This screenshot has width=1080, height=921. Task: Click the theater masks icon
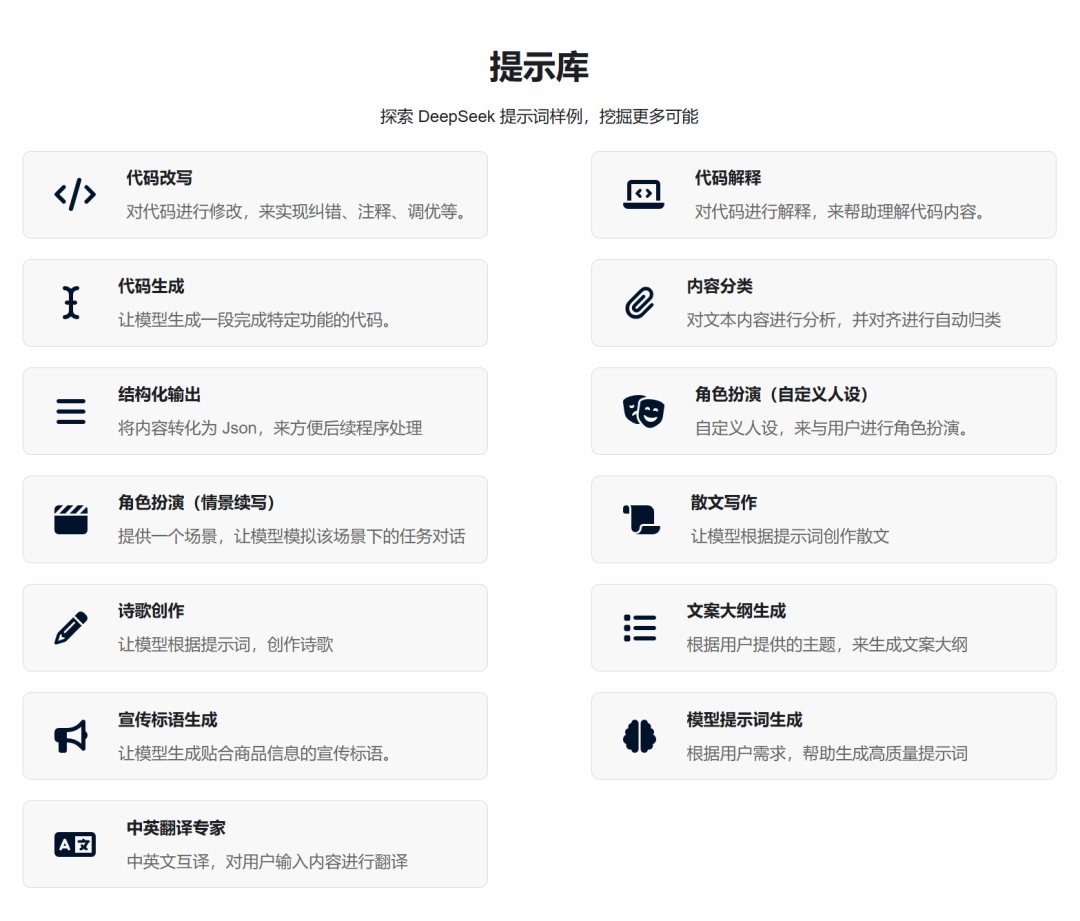click(x=643, y=411)
